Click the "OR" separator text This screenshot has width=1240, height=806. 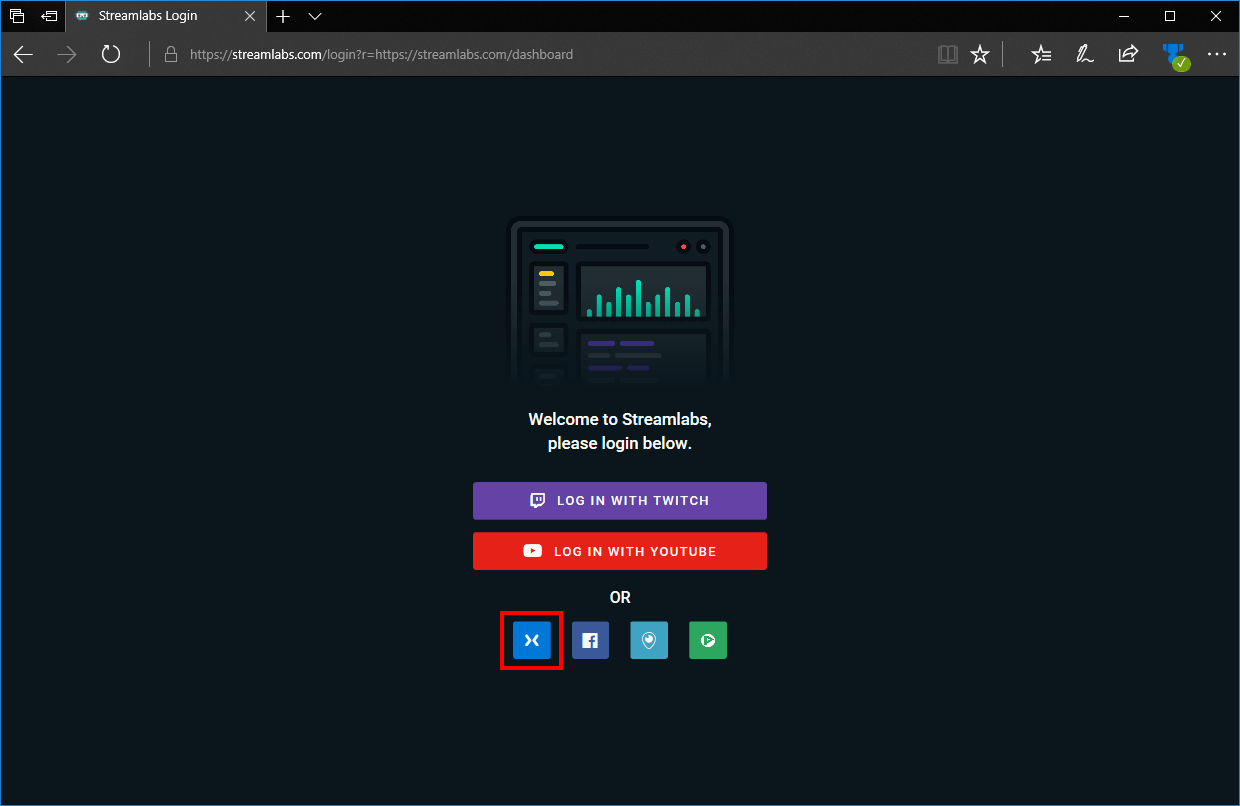[x=620, y=597]
